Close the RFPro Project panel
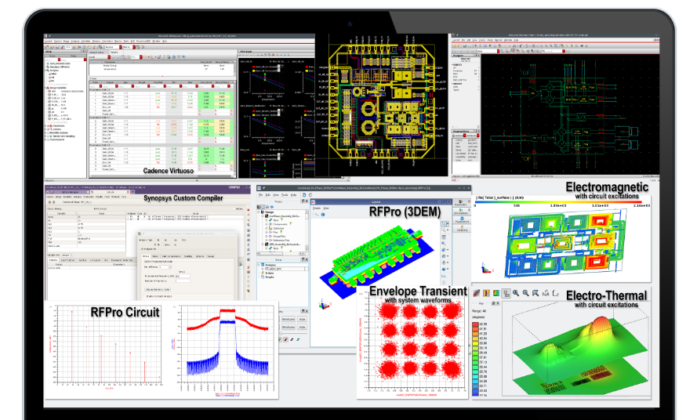The width and height of the screenshot is (686, 420). click(306, 201)
